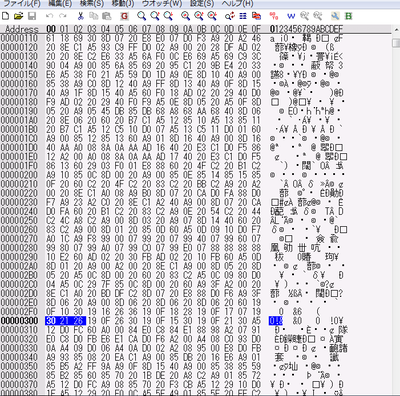The width and height of the screenshot is (400, 396).
Task: Click the New file icon
Action: [x=5, y=16]
